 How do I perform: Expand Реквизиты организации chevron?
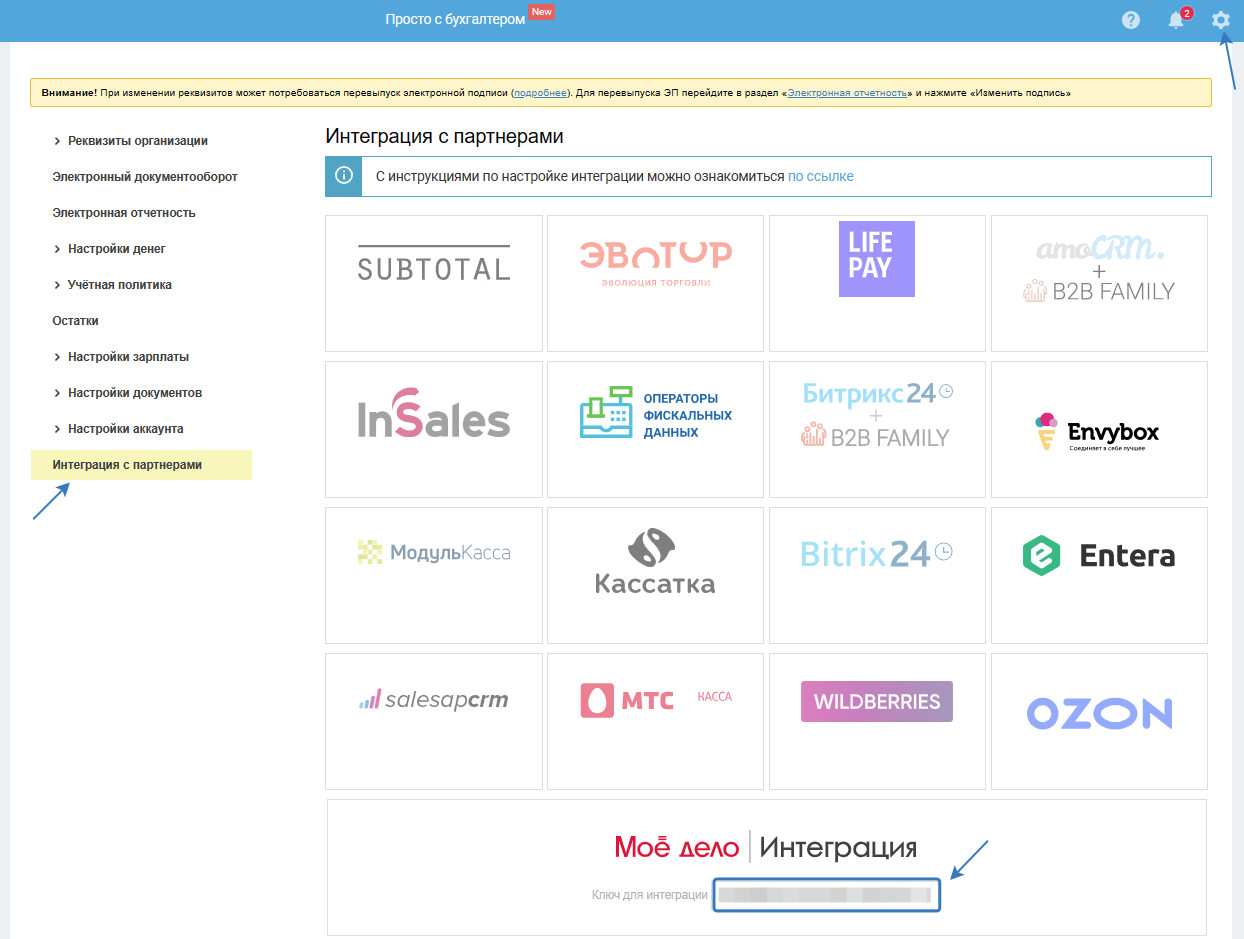tap(57, 141)
